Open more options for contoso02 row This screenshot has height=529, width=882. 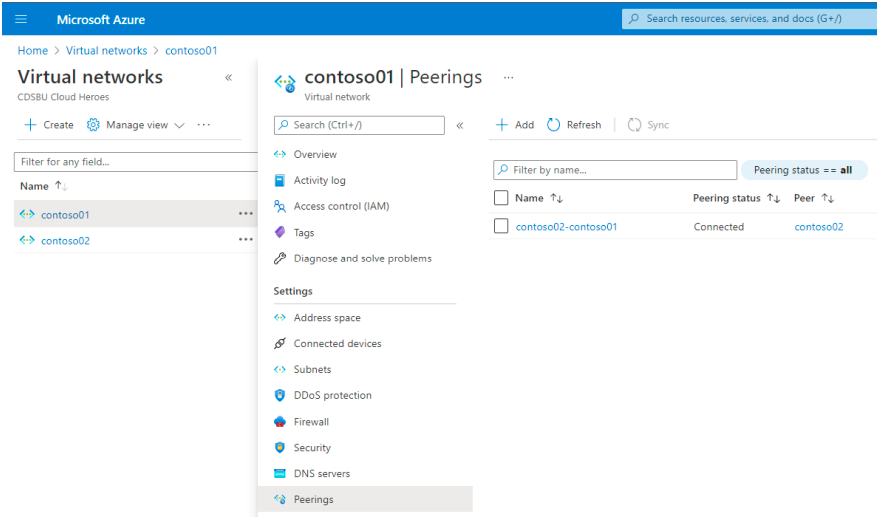(246, 239)
